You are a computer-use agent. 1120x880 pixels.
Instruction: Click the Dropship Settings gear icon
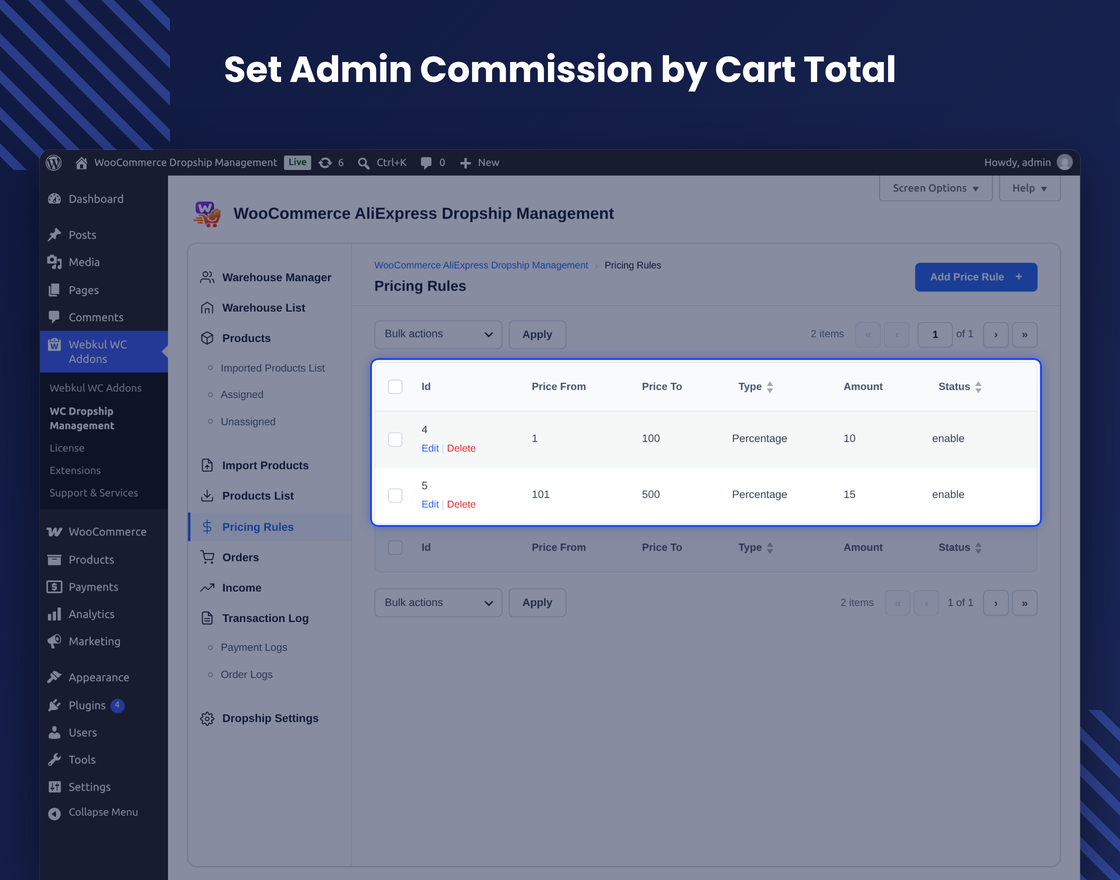207,719
